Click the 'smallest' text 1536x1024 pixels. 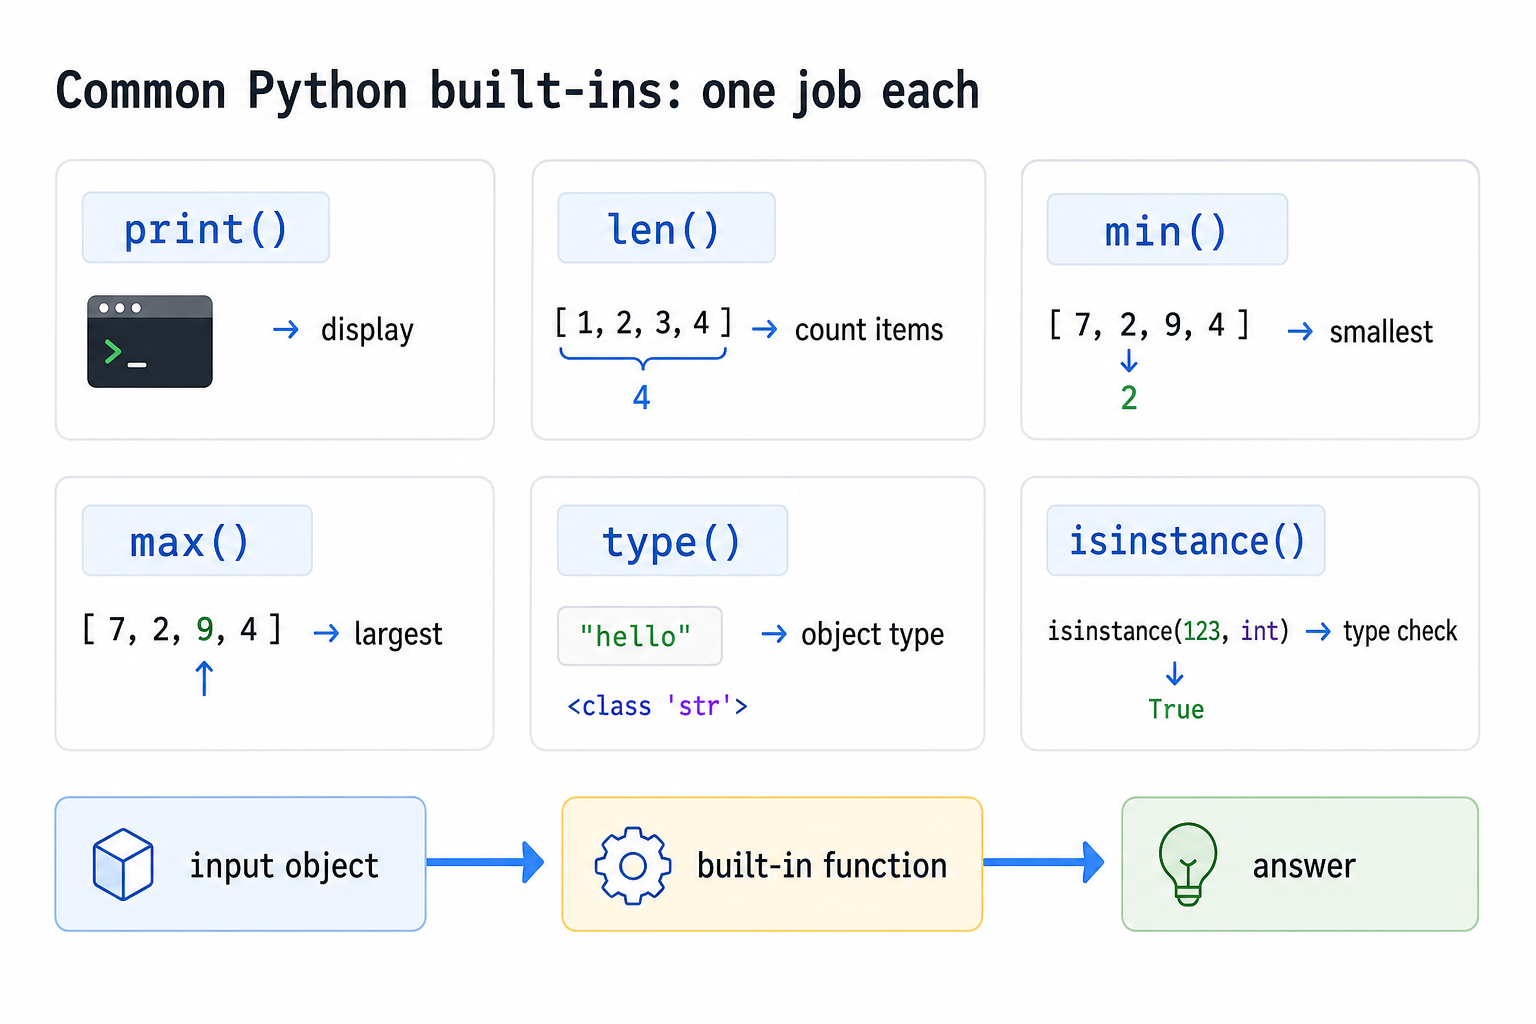1381,332
